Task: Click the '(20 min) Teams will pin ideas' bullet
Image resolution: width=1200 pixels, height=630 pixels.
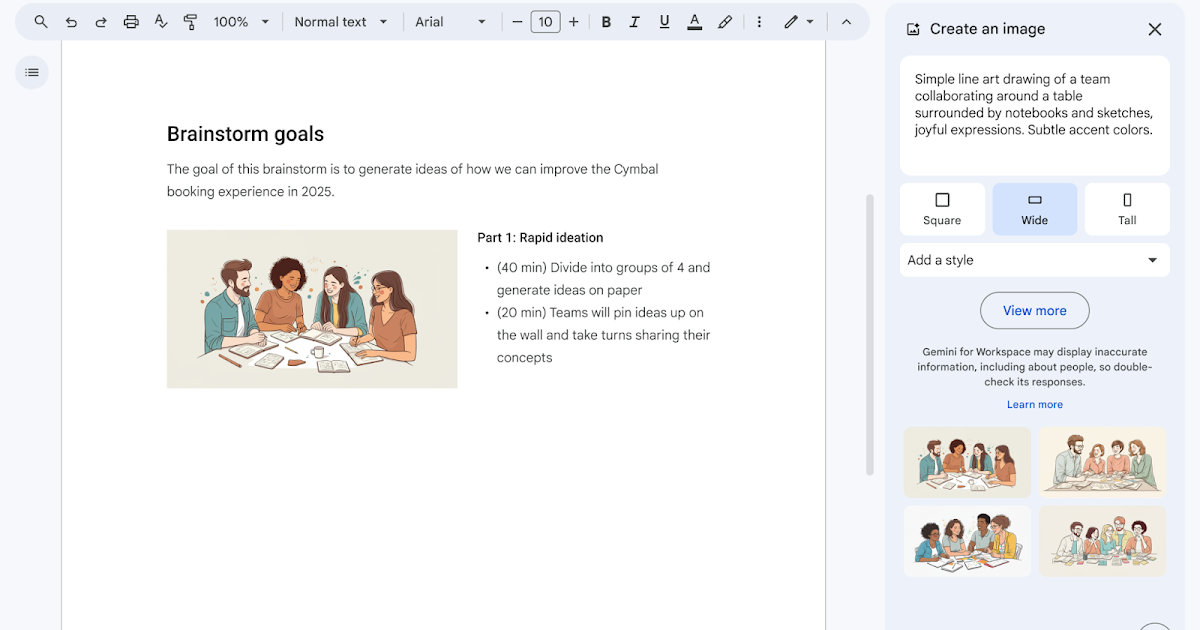Action: [x=604, y=335]
